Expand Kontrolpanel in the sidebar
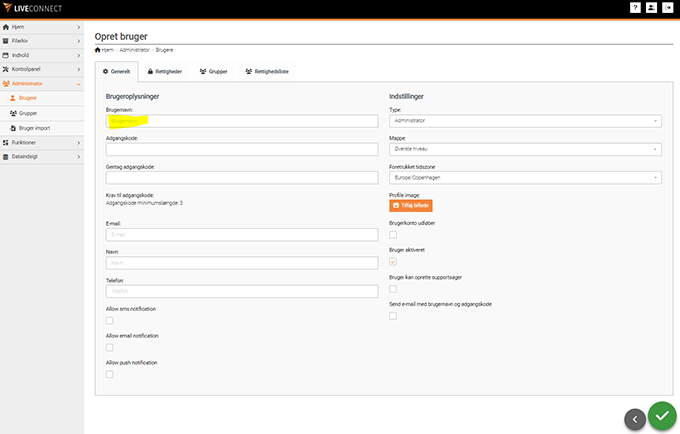Viewport: 680px width, 434px height. [x=41, y=69]
